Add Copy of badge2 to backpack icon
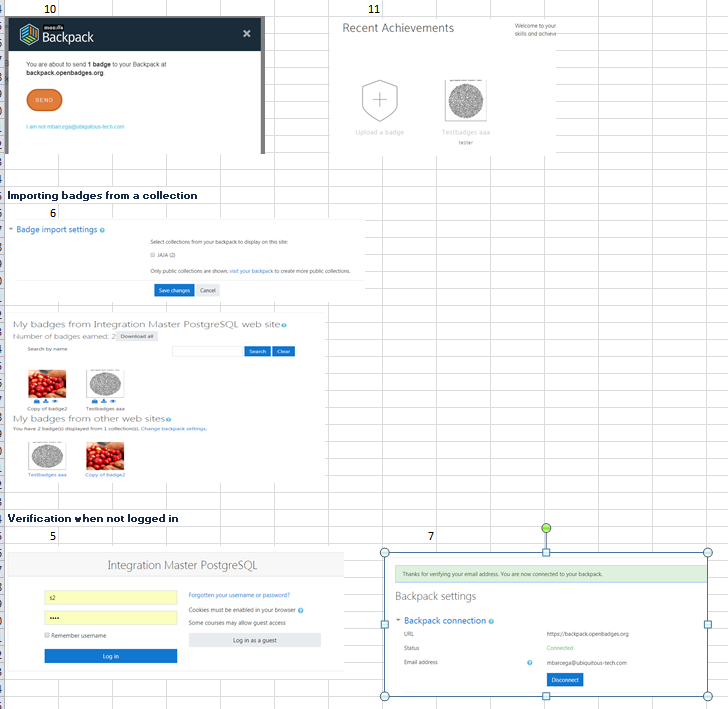The width and height of the screenshot is (728, 709). click(x=37, y=401)
